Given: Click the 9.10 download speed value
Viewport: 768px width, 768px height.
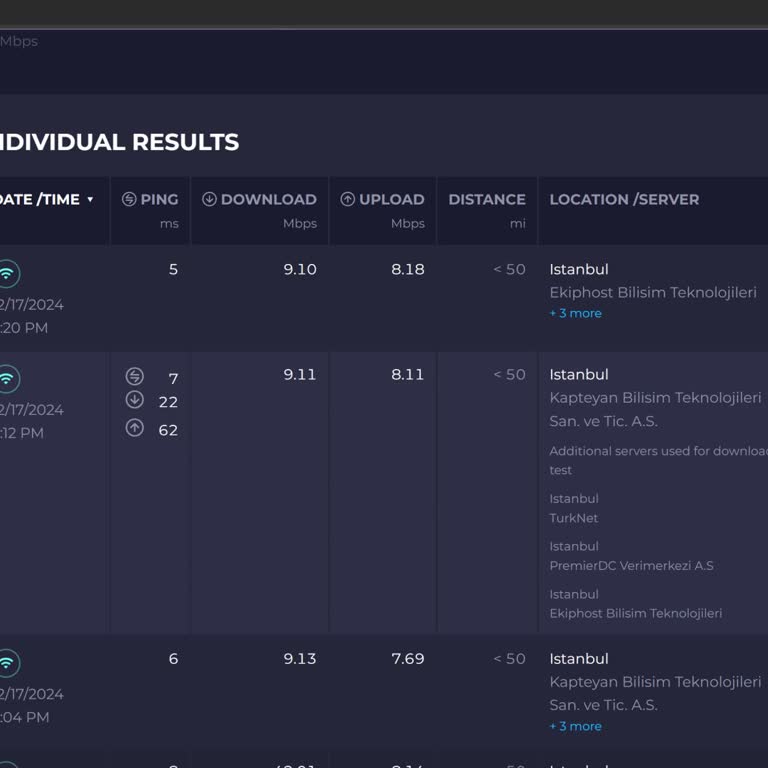Looking at the screenshot, I should (300, 269).
